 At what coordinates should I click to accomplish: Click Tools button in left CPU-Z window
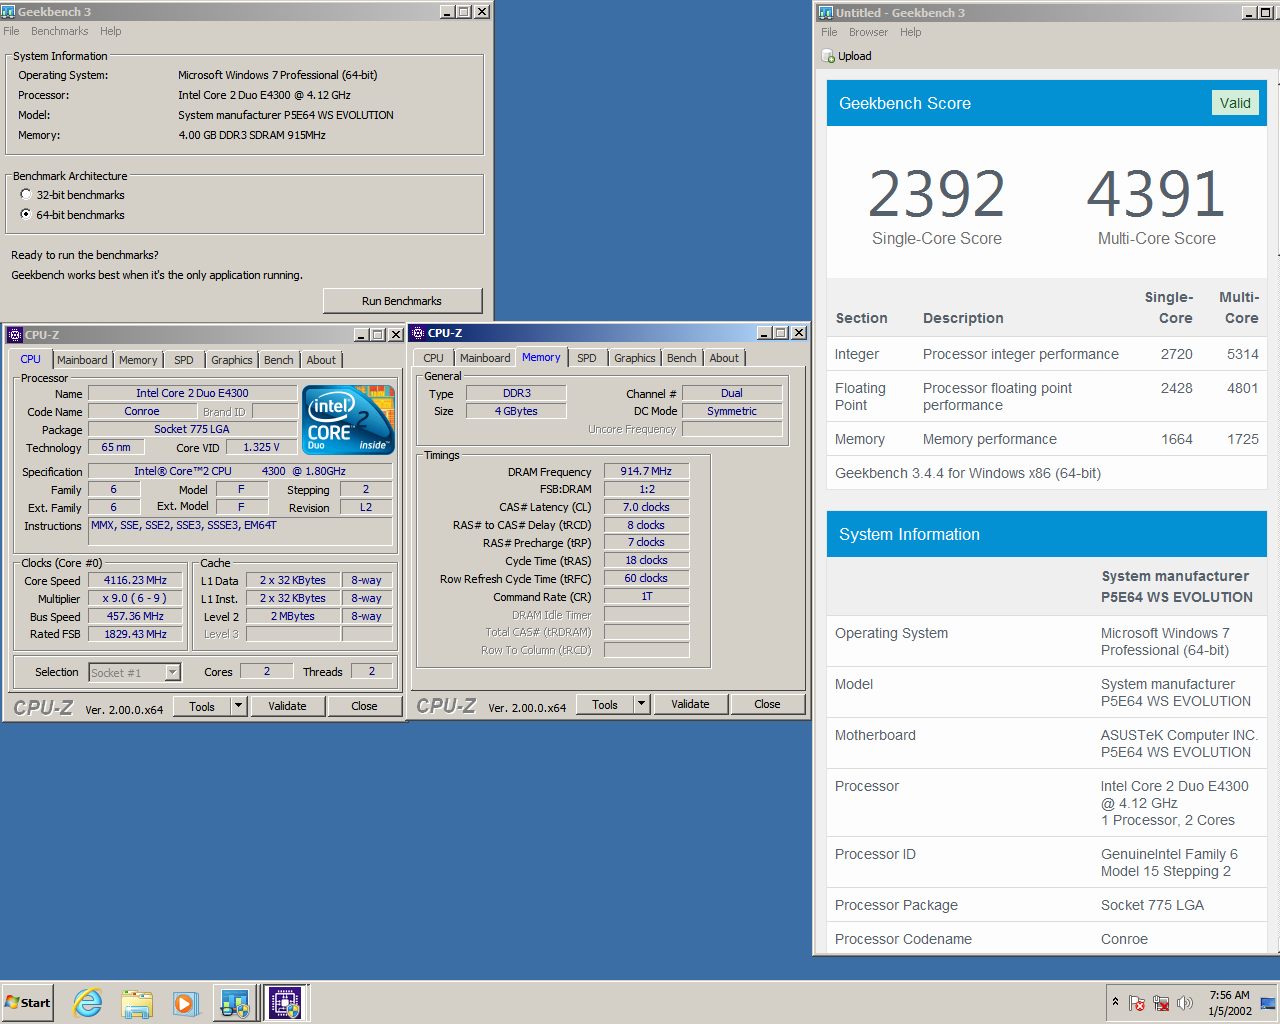click(202, 706)
